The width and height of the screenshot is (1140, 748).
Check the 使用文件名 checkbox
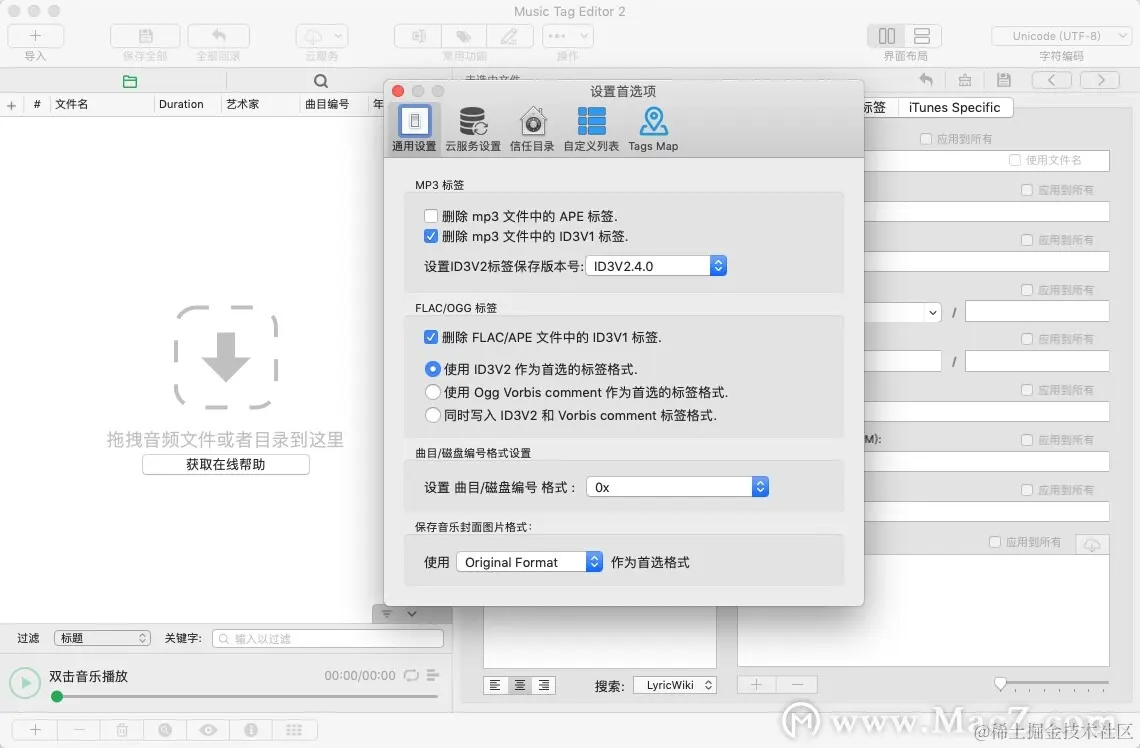point(1015,160)
